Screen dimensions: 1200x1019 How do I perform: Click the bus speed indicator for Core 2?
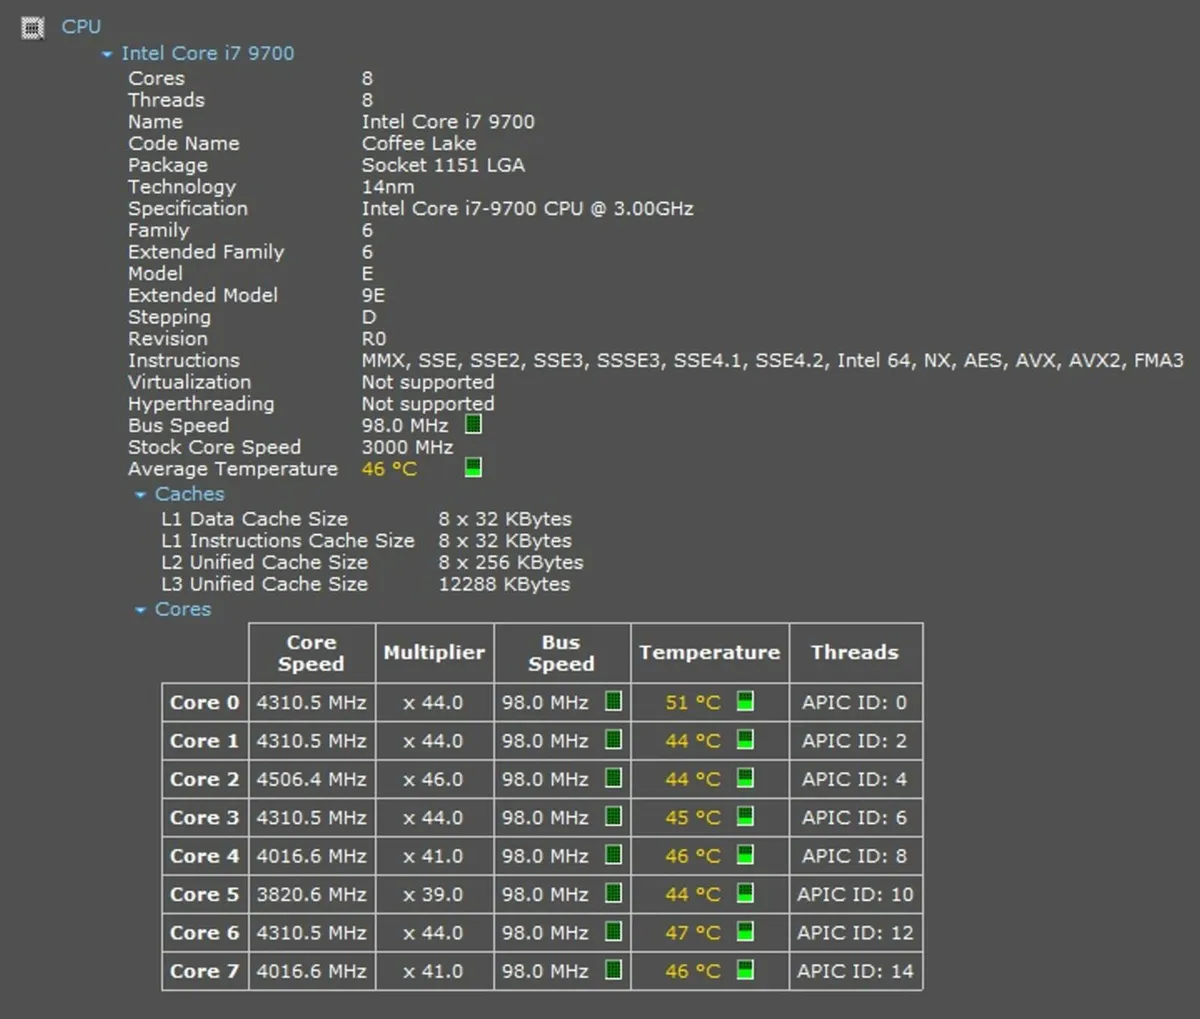click(x=613, y=779)
